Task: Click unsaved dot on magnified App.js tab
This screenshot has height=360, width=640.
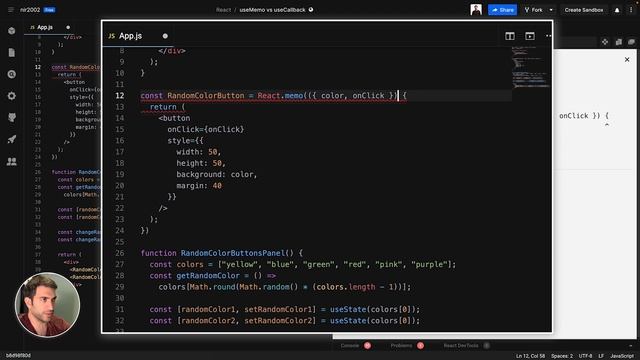Action: coord(165,36)
